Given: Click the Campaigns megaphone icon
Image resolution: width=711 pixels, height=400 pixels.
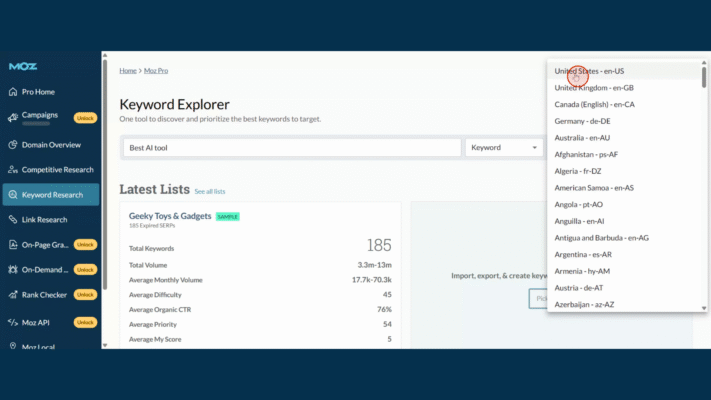Looking at the screenshot, I should [x=13, y=117].
